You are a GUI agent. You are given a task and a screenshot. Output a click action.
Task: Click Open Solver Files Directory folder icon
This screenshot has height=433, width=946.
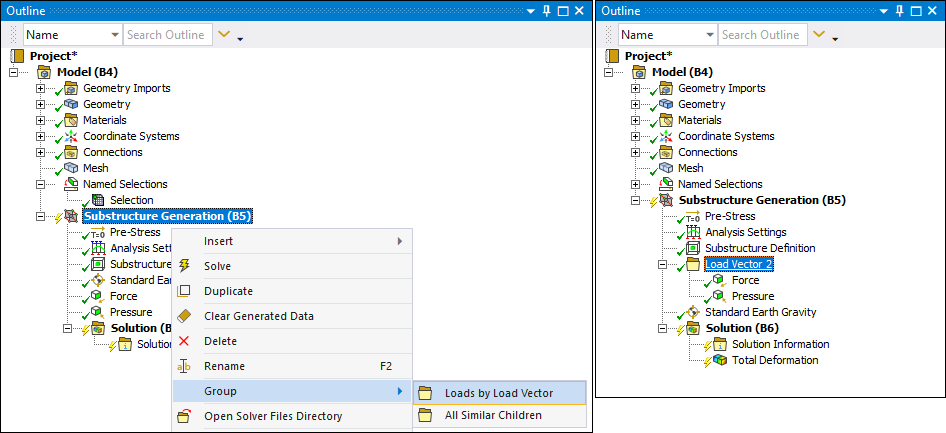pyautogui.click(x=185, y=416)
